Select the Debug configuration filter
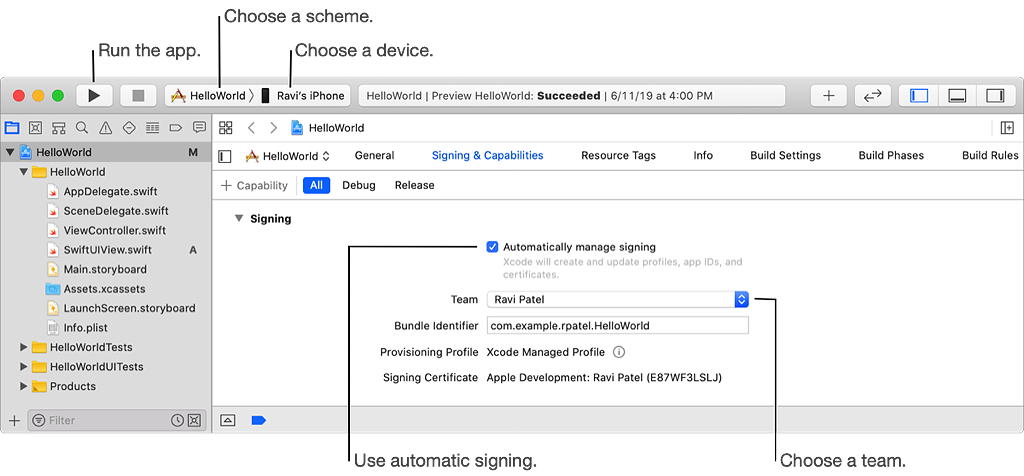Viewport: 1024px width, 476px height. tap(359, 185)
